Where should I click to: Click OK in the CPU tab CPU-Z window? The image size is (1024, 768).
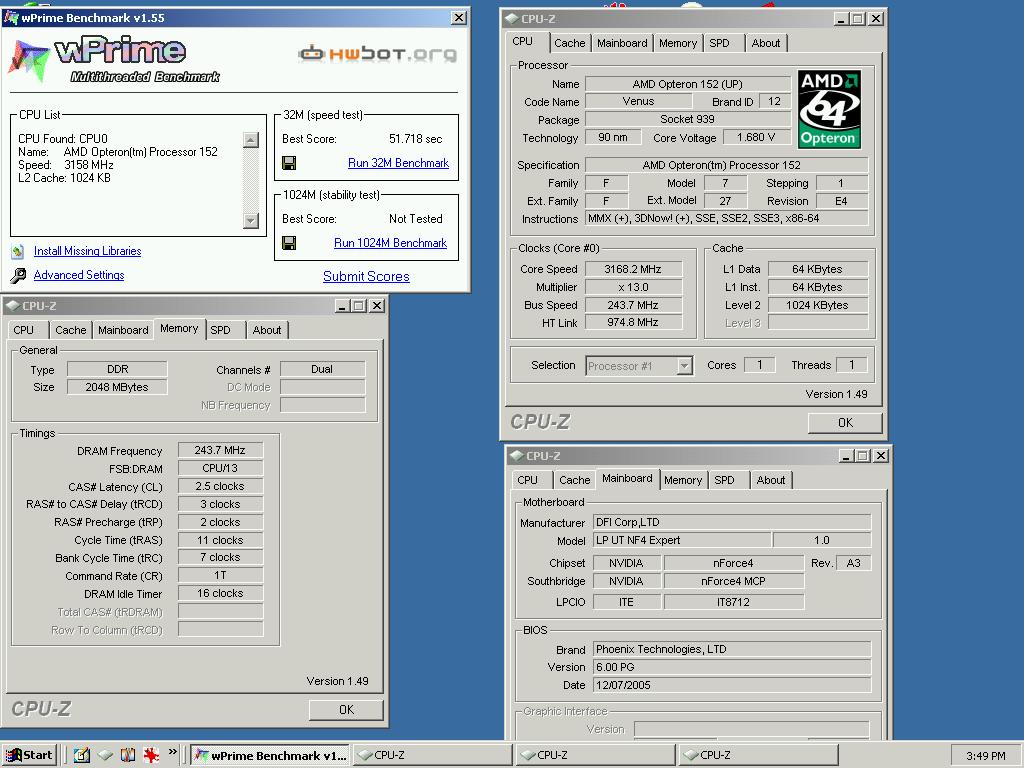(845, 423)
